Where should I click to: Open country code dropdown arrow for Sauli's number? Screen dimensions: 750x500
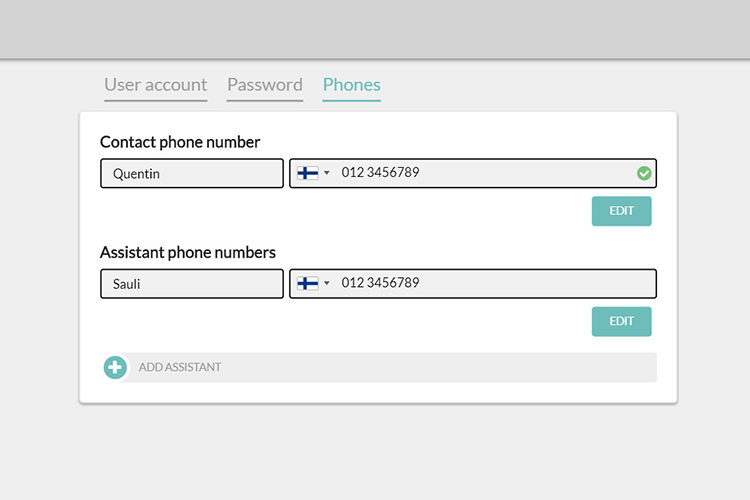pos(327,283)
